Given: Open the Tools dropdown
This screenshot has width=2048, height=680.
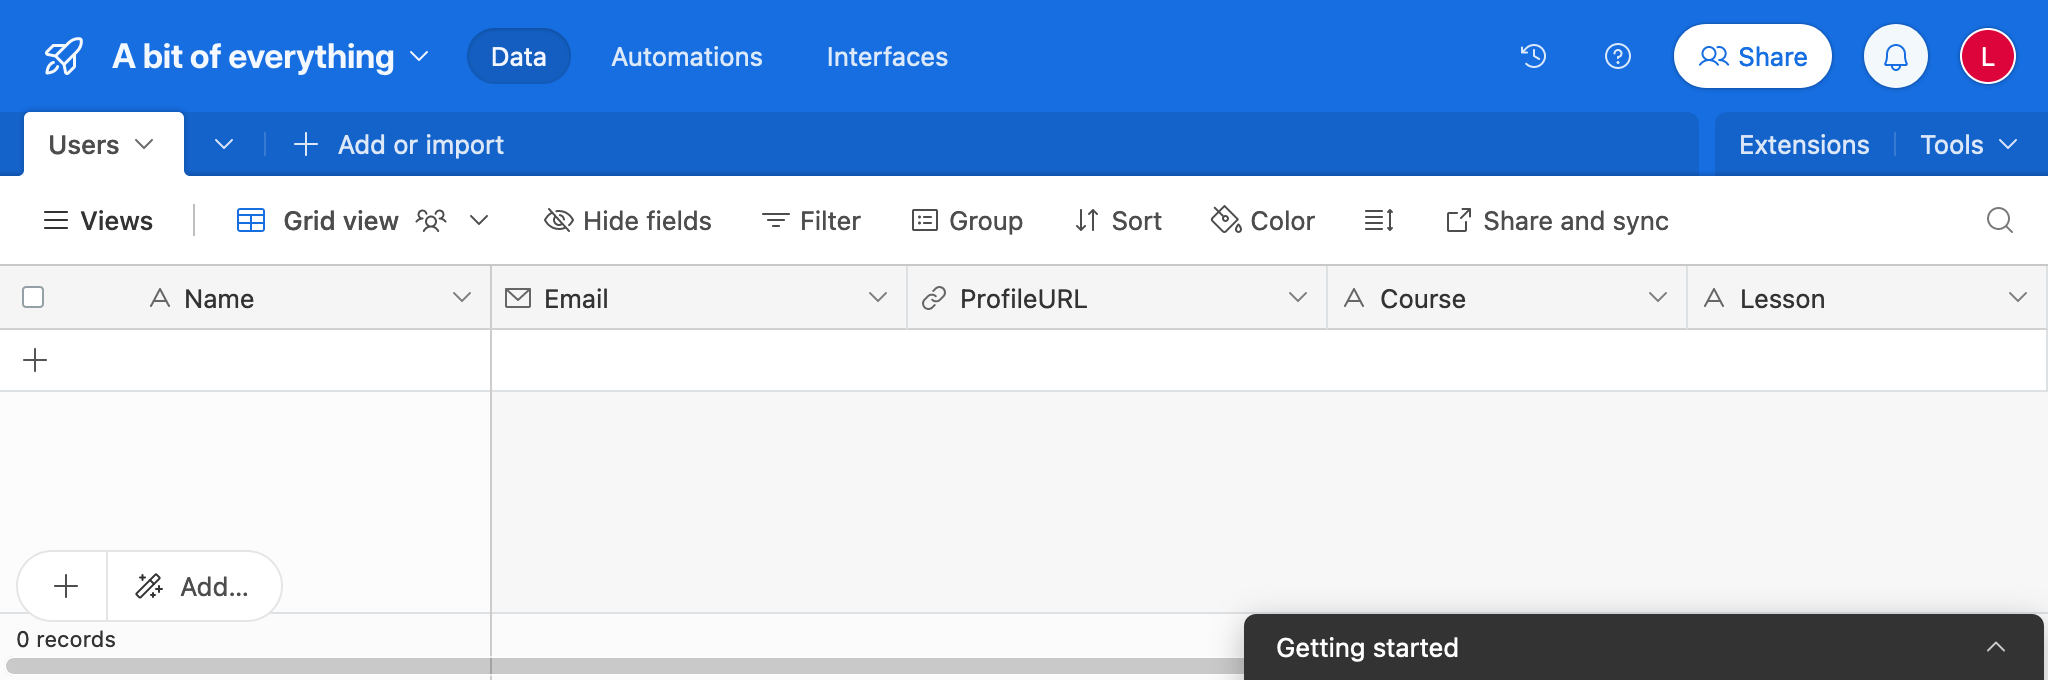Looking at the screenshot, I should (1968, 145).
